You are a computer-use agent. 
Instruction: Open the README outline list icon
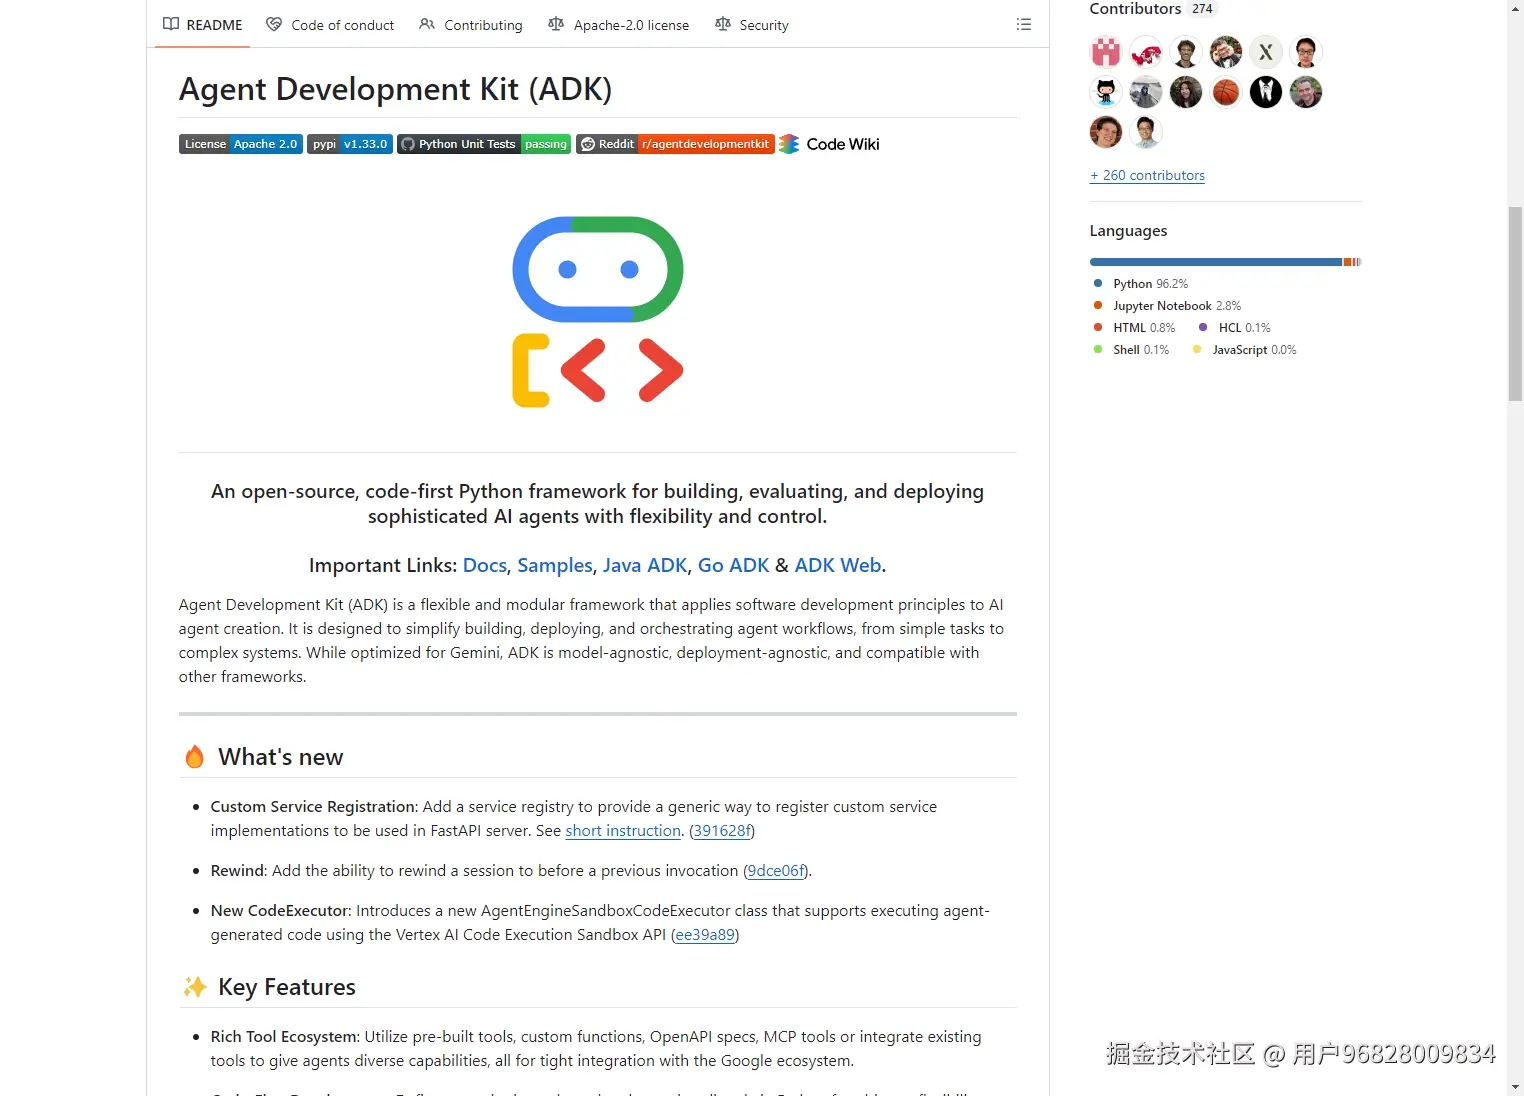1023,24
